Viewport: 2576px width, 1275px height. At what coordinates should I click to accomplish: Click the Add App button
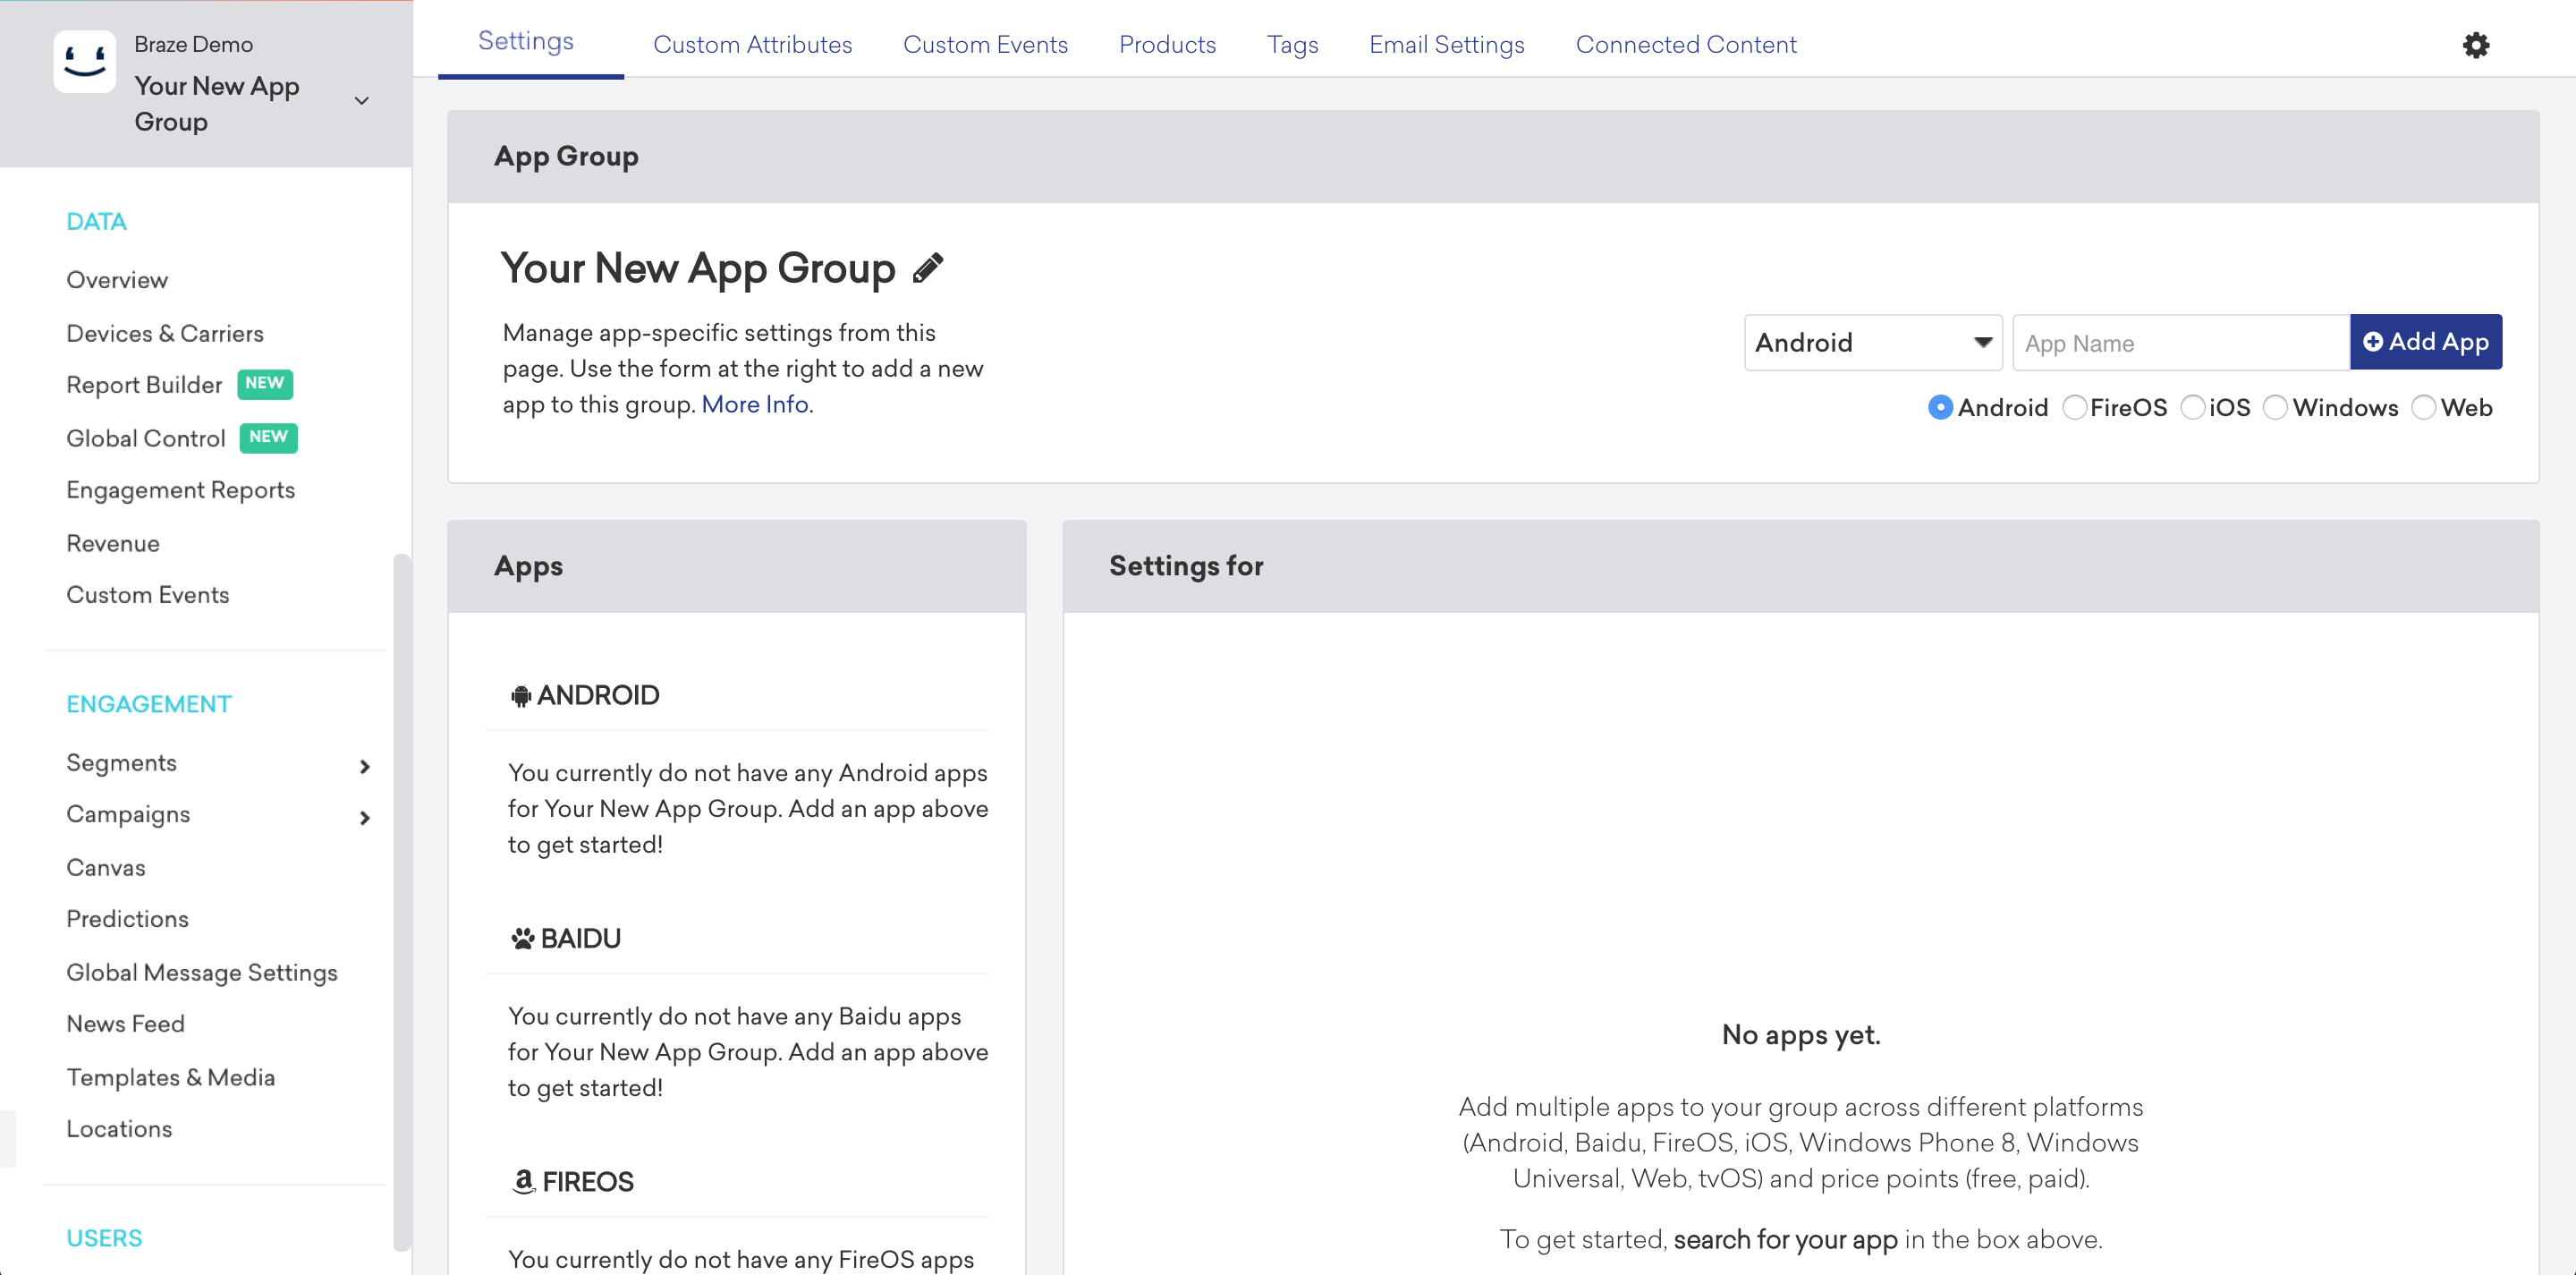[x=2426, y=342]
